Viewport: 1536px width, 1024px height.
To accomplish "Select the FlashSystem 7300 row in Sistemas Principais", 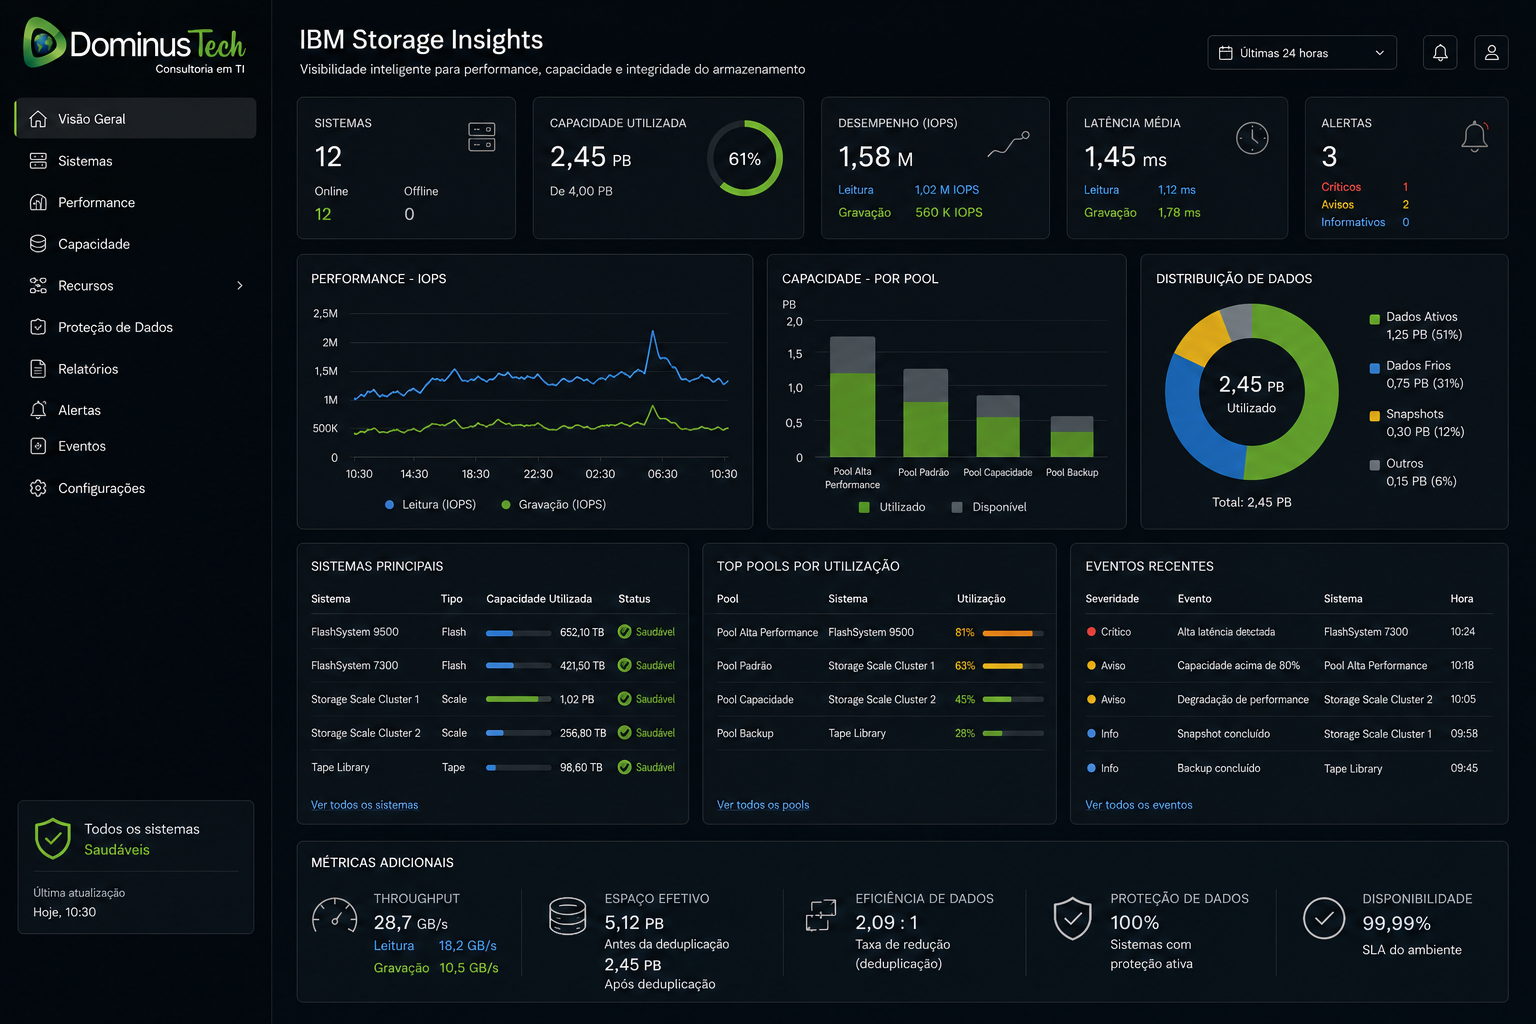I will (x=493, y=666).
